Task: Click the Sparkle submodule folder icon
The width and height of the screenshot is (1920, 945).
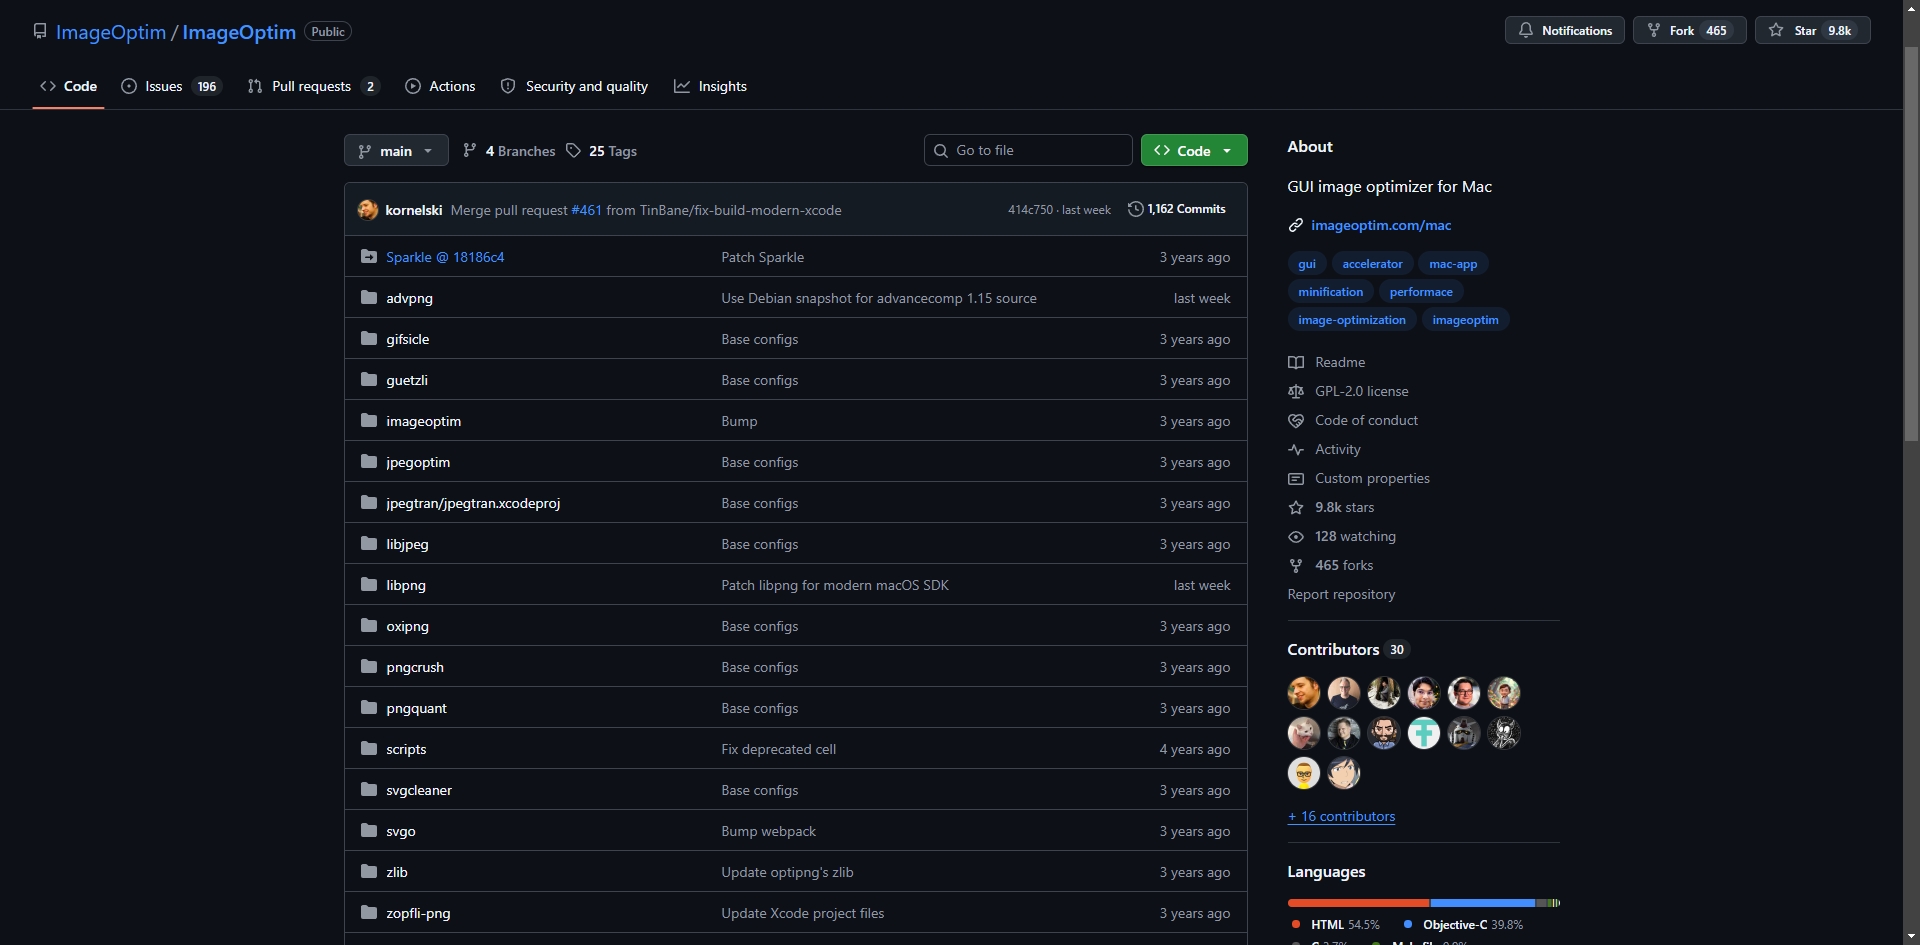Action: click(369, 257)
